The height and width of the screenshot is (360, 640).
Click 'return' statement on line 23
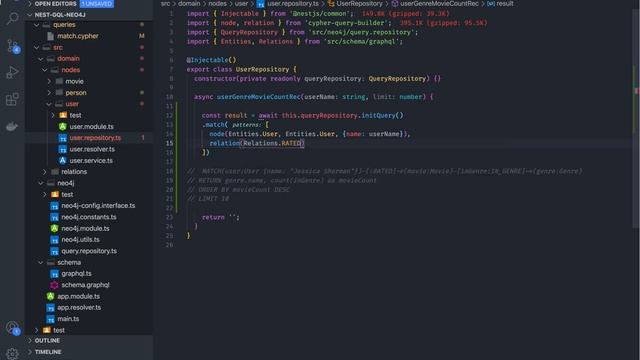click(x=213, y=218)
